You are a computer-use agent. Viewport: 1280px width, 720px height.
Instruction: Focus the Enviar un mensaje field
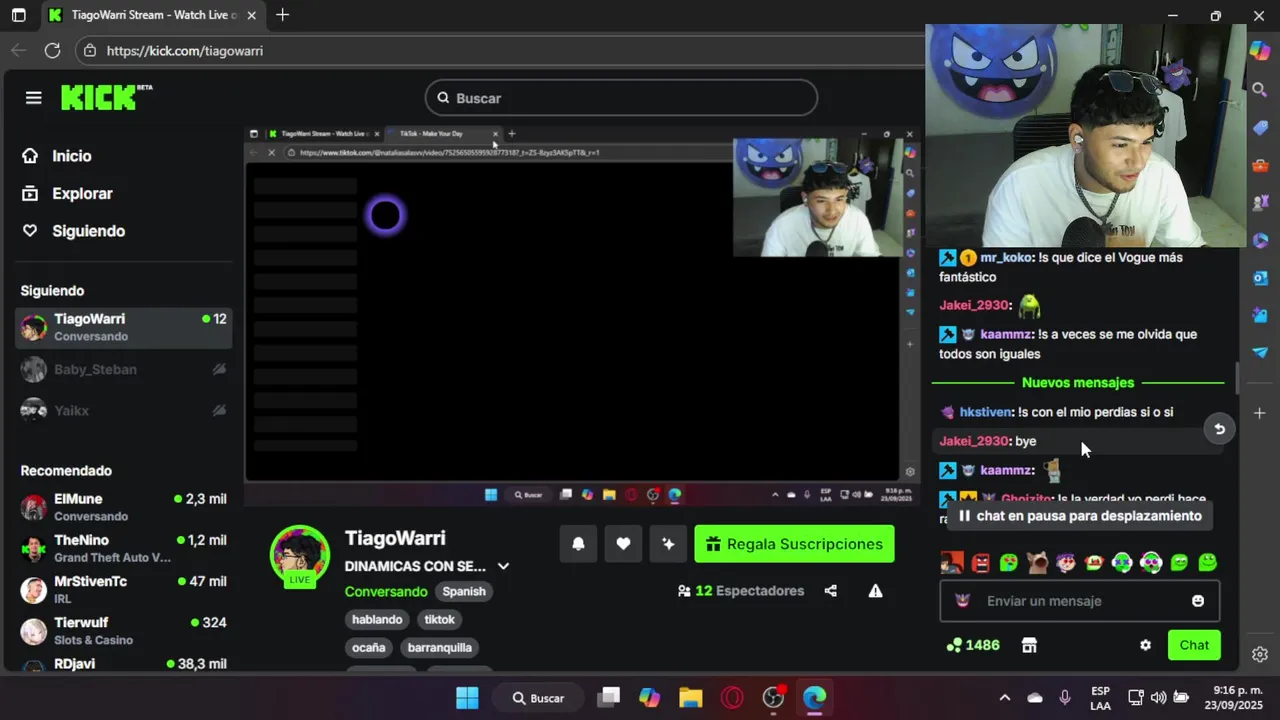point(1079,601)
